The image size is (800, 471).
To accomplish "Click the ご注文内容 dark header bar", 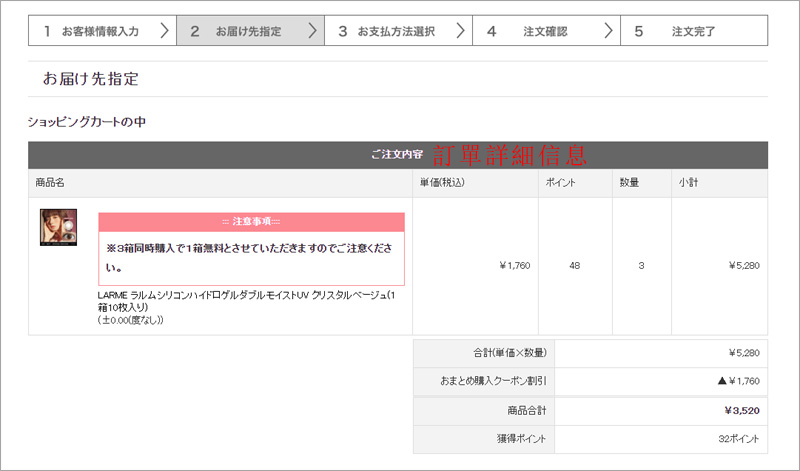I will 397,155.
